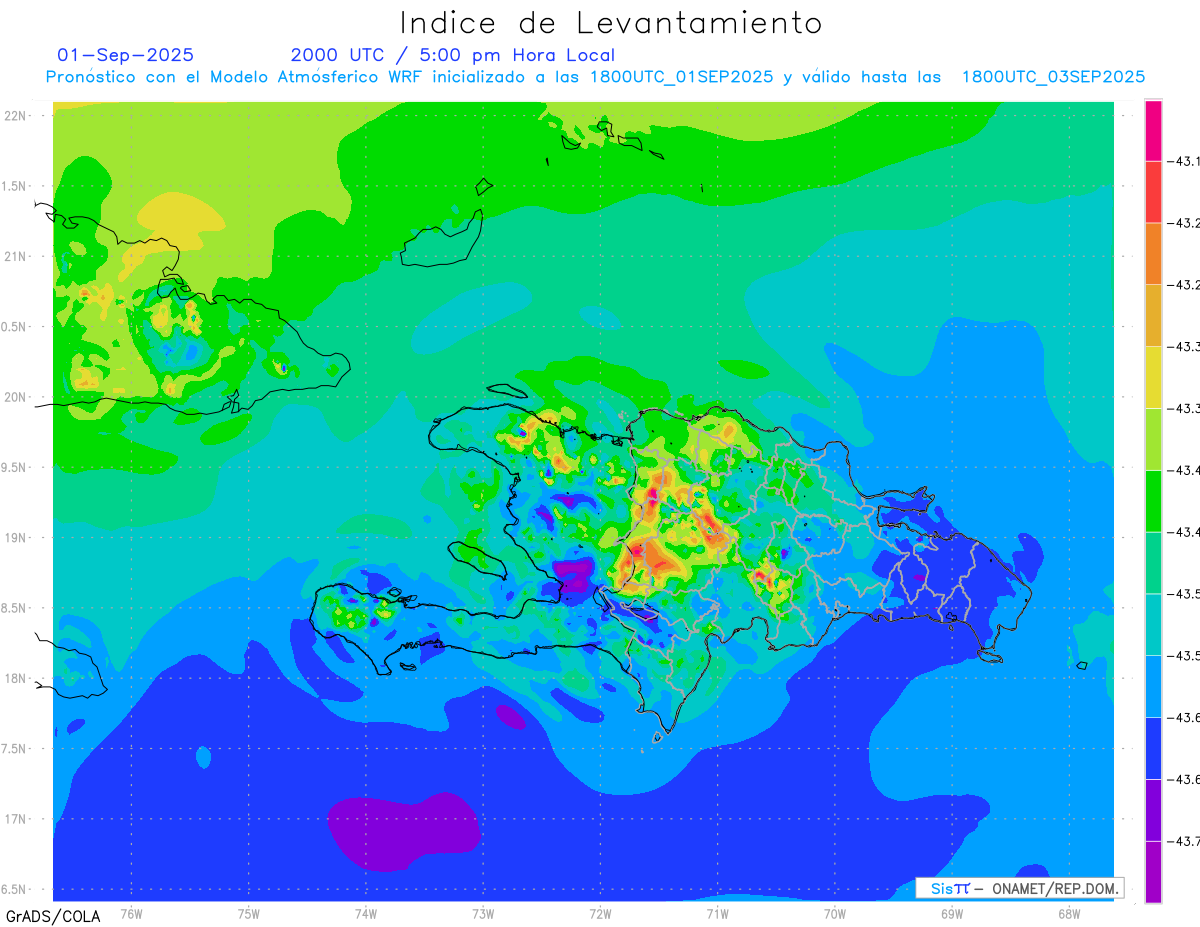Click the 17N latitude label
This screenshot has width=1200, height=927.
(x=17, y=819)
